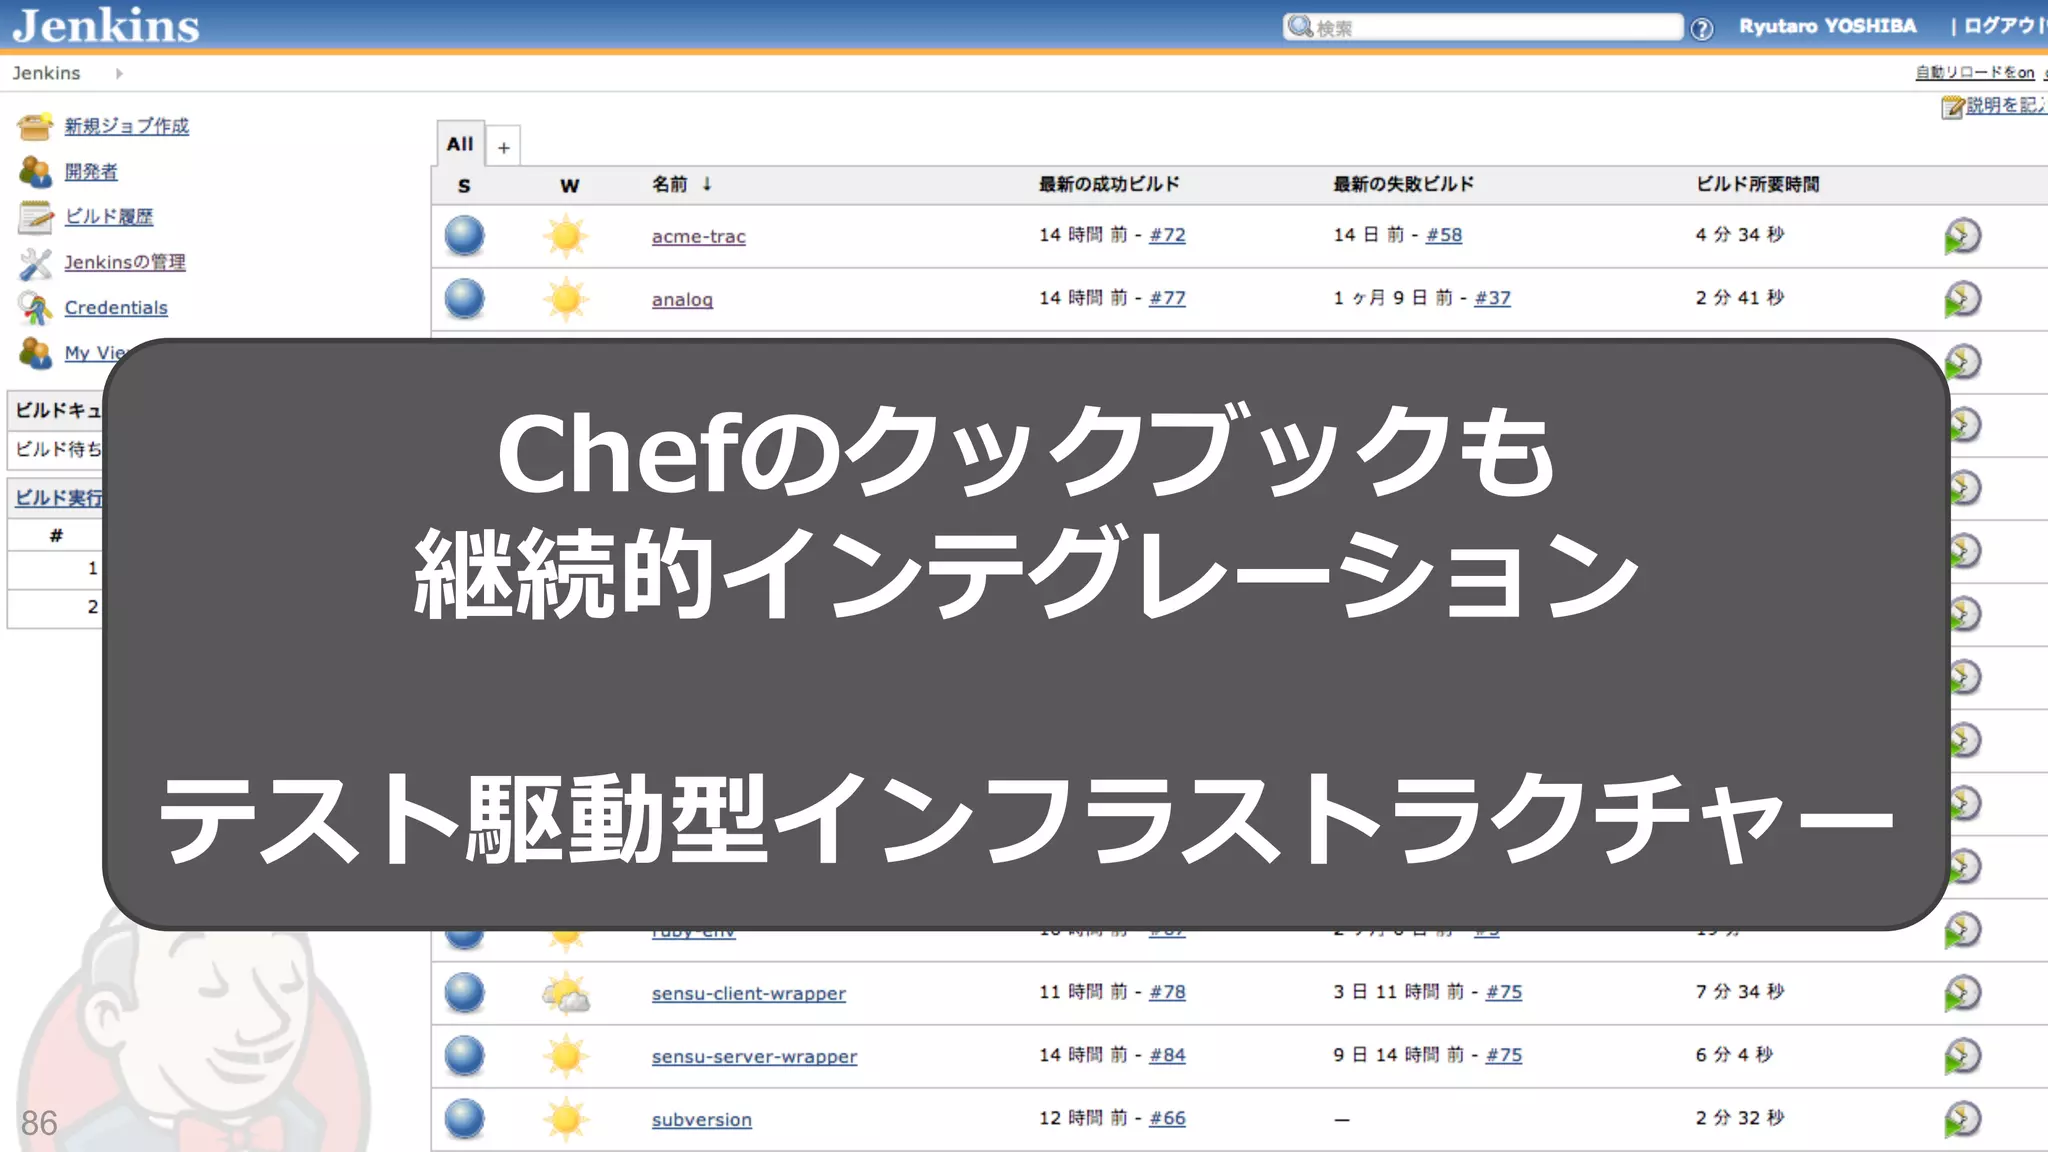Open the sensu-server-wrapper job
Viewport: 2048px width, 1152px height.
755,1056
